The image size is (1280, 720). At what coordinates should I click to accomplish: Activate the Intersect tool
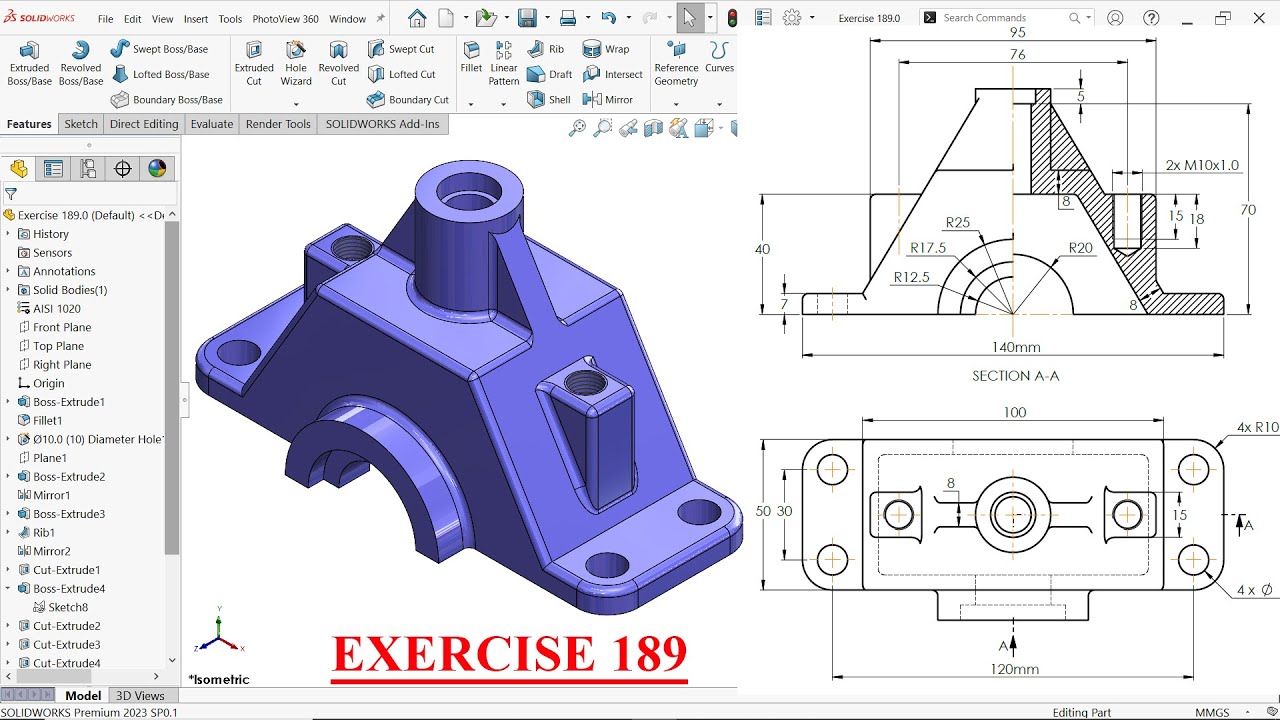point(613,74)
